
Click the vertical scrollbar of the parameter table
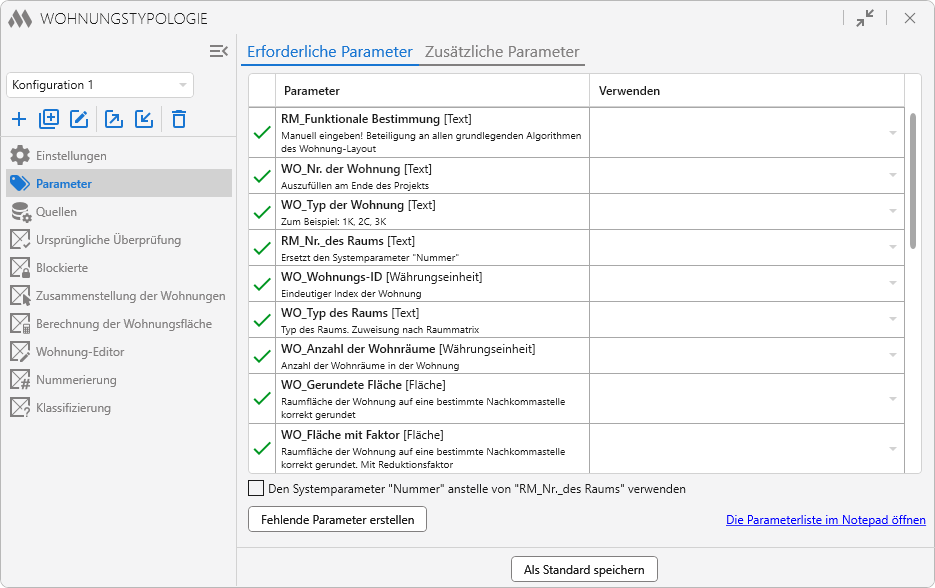click(x=912, y=180)
